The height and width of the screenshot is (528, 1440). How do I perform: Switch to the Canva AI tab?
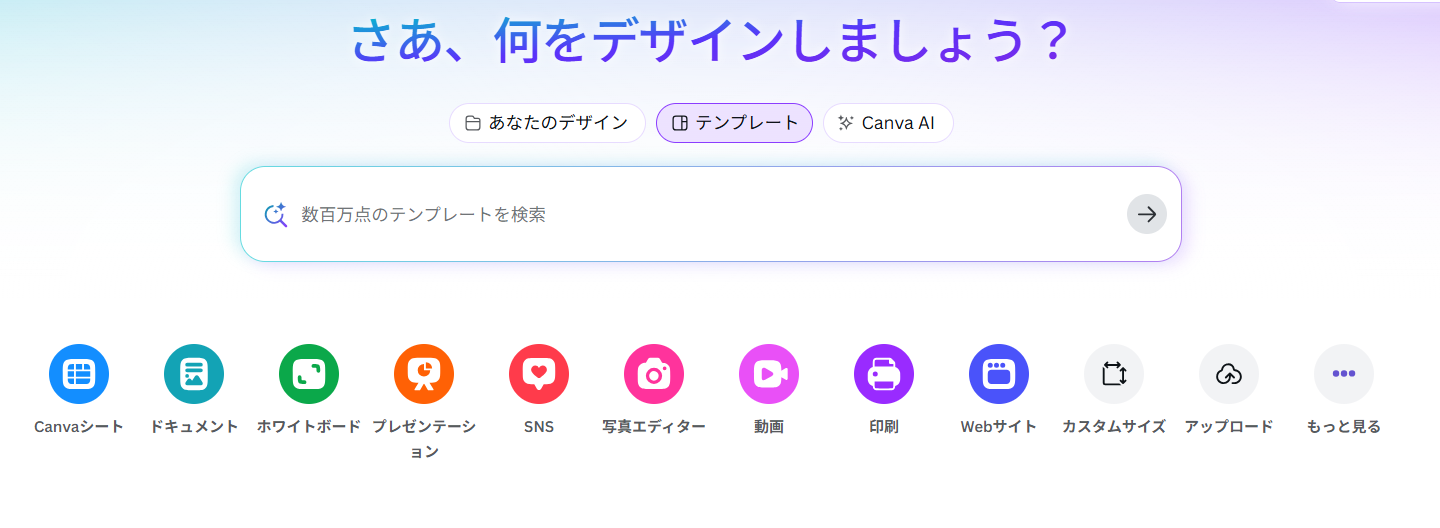pos(888,123)
